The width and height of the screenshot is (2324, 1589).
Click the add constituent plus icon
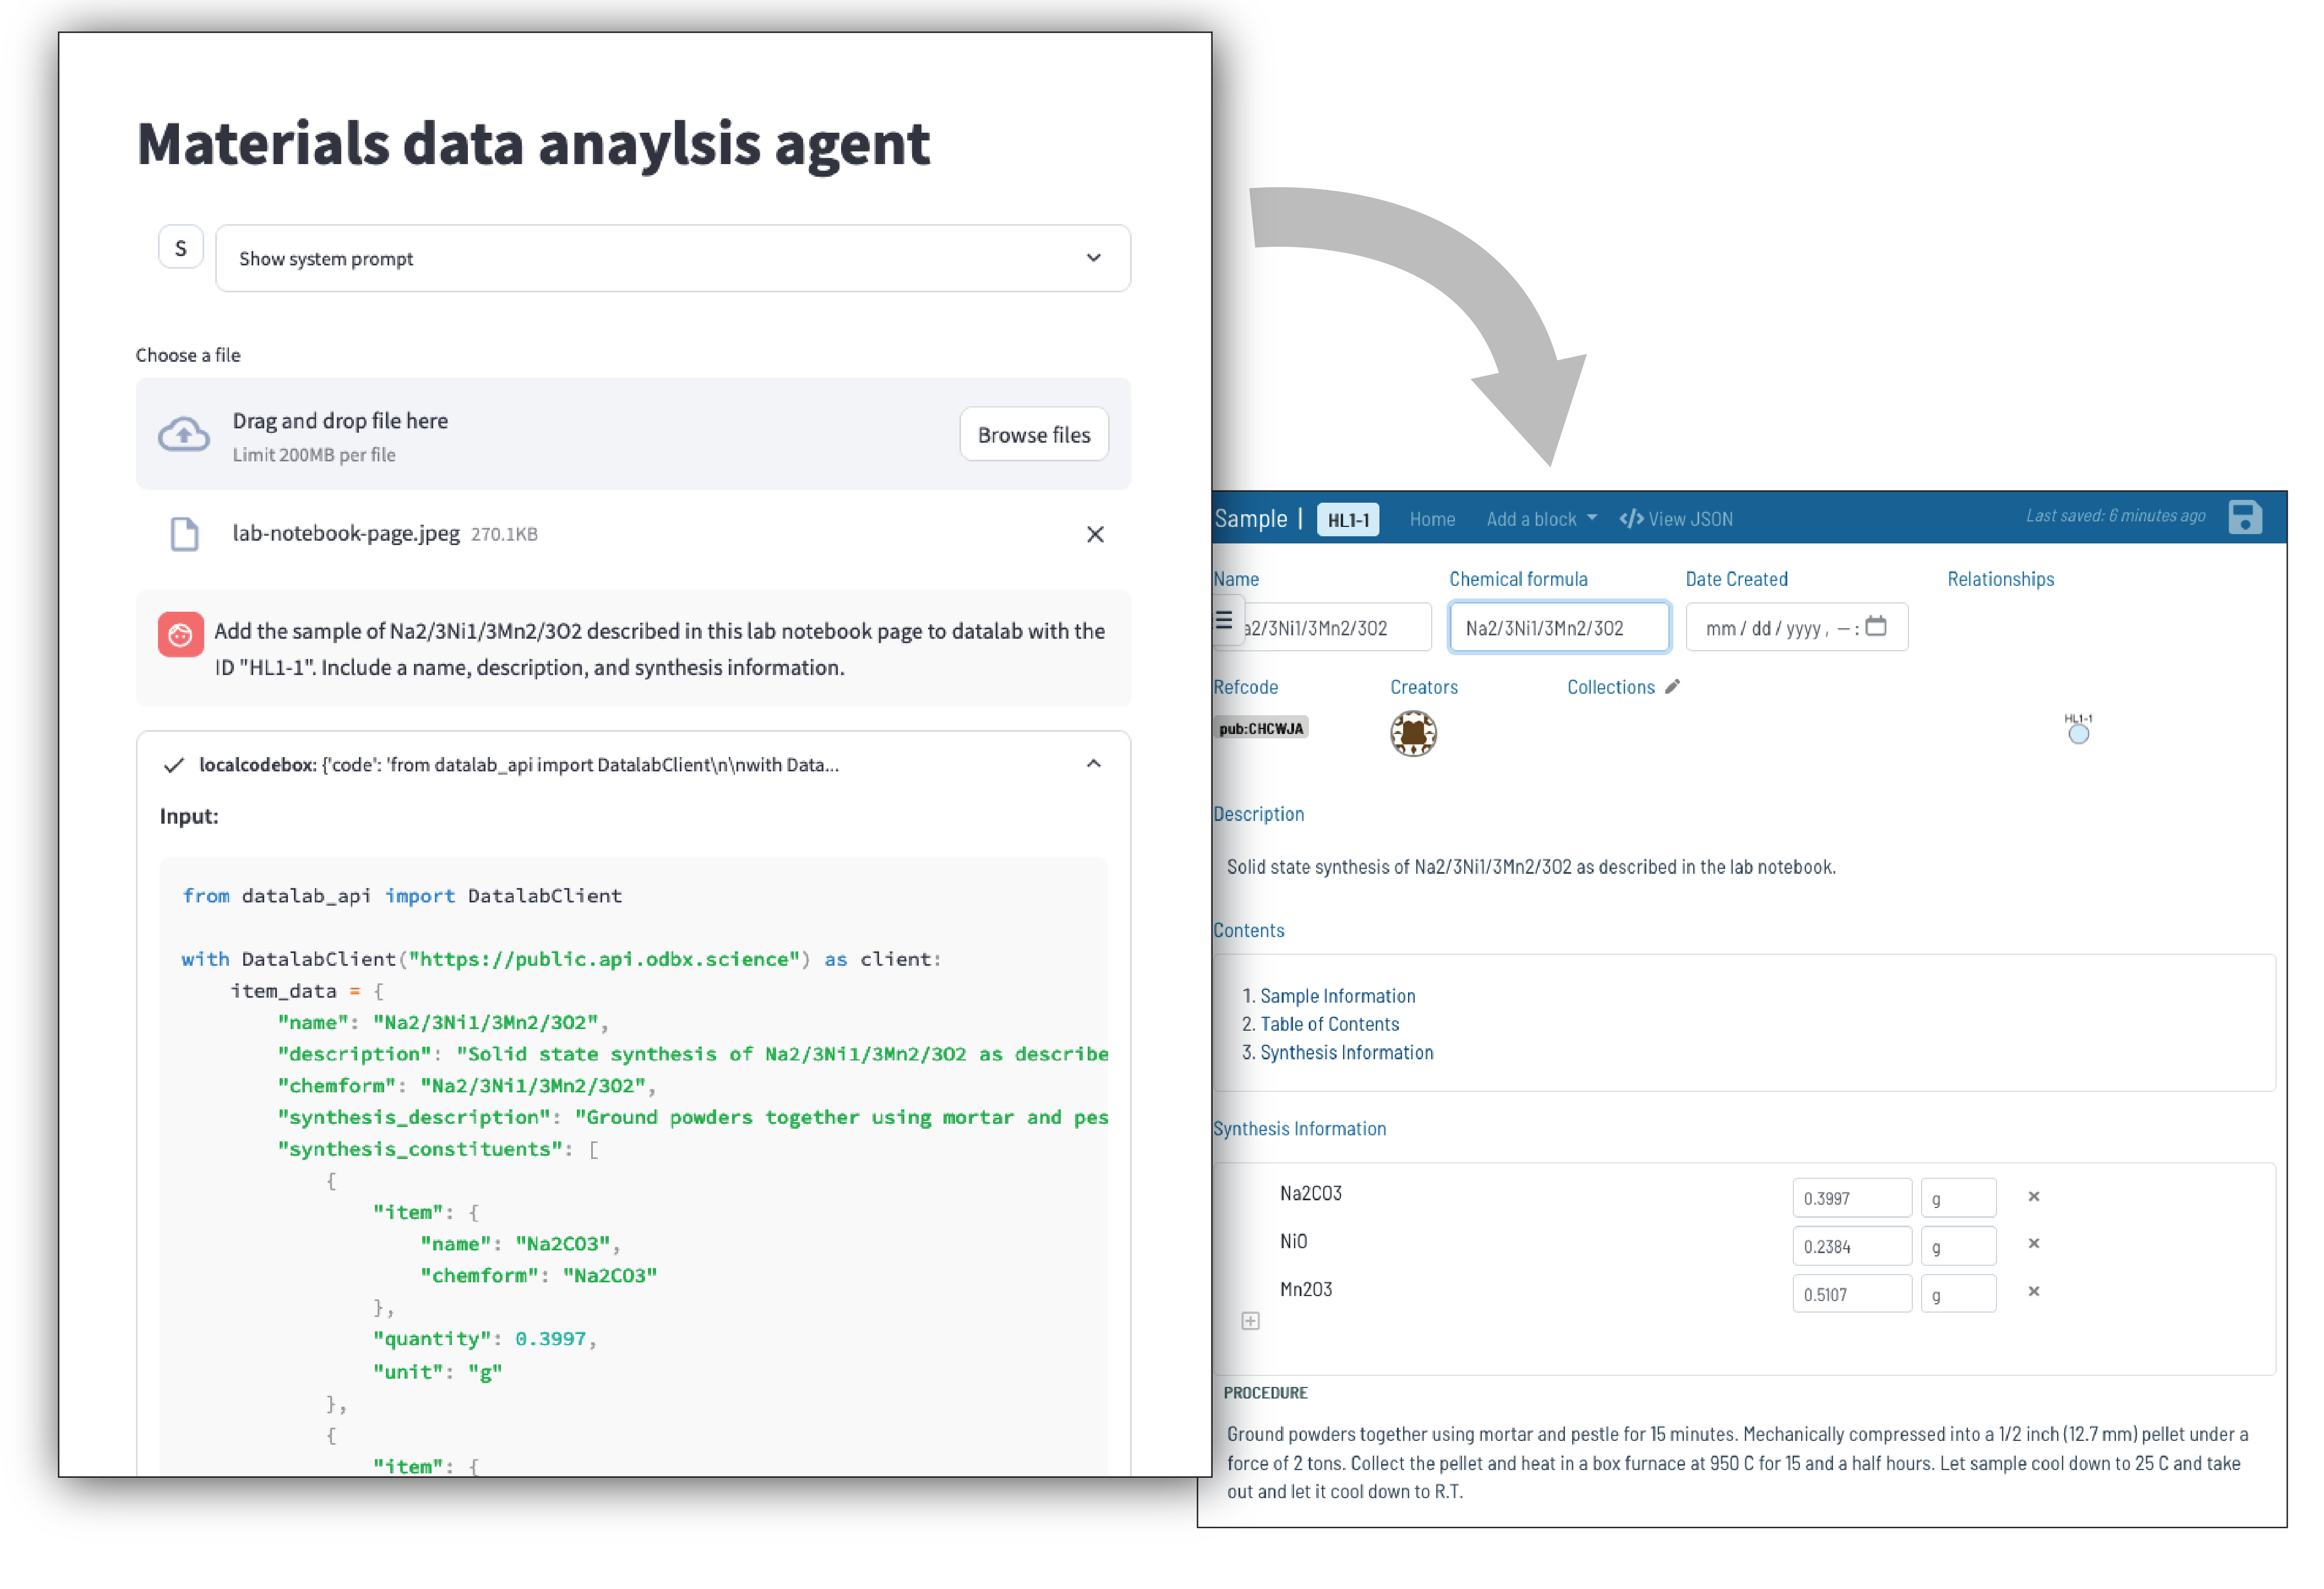point(1250,1321)
